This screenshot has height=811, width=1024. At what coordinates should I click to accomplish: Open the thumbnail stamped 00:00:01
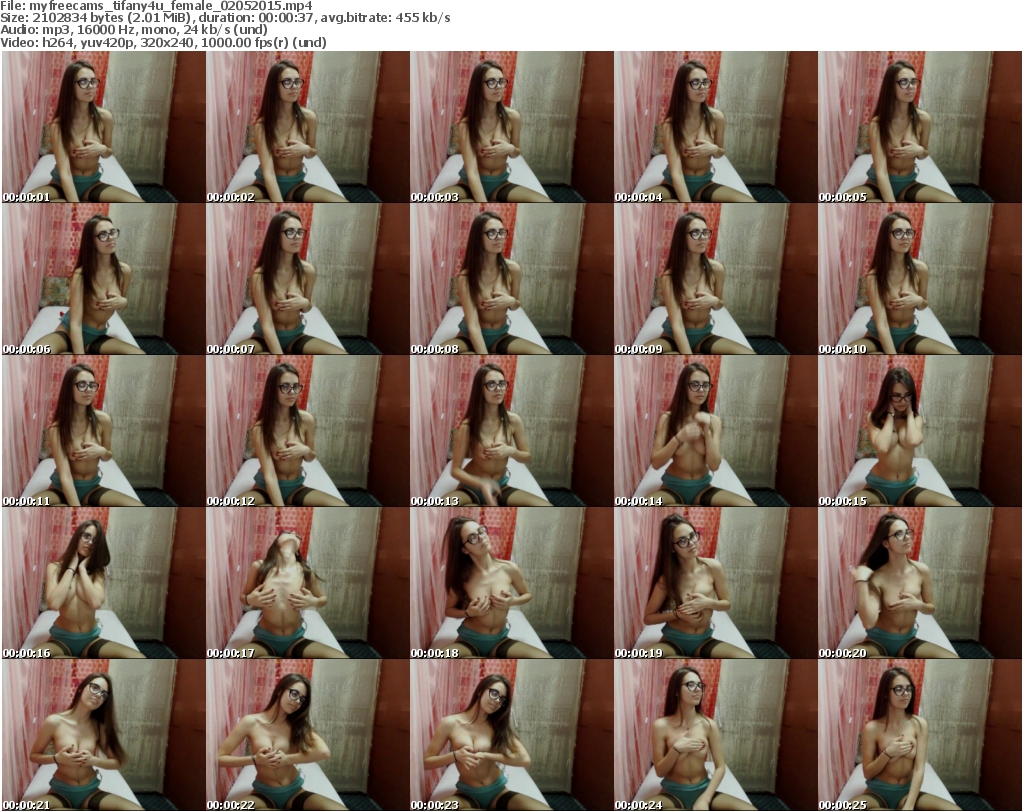point(104,127)
